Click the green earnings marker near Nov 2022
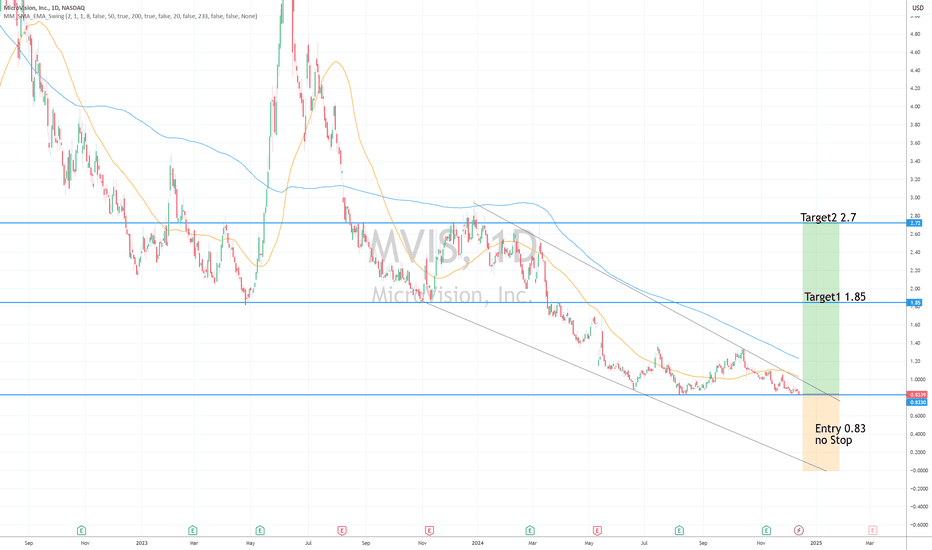The image size is (932, 550). 81,530
